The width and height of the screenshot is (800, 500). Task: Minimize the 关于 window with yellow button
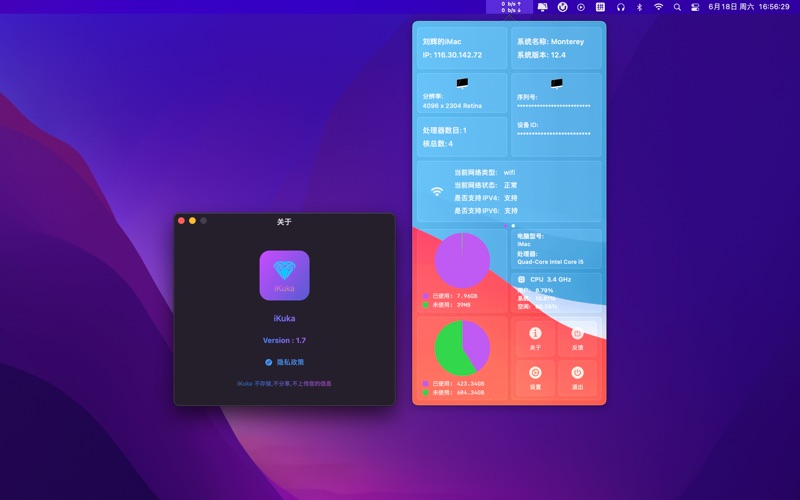click(x=192, y=221)
